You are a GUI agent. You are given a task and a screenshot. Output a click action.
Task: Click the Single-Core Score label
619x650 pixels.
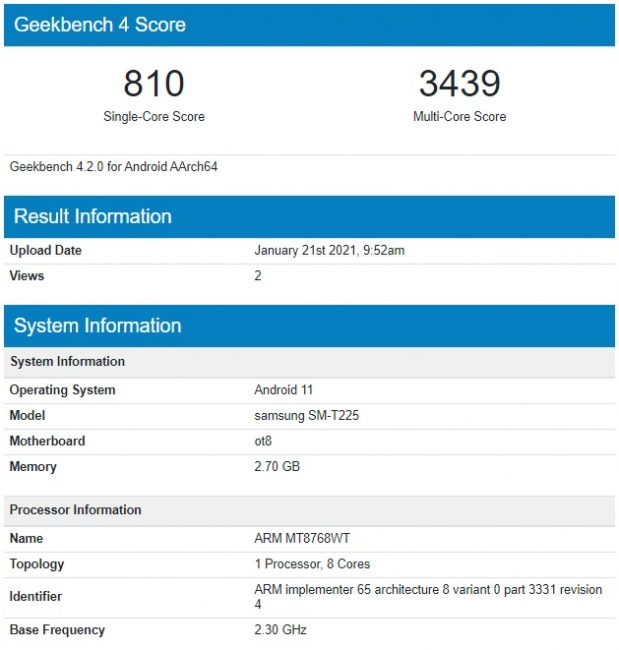(154, 116)
